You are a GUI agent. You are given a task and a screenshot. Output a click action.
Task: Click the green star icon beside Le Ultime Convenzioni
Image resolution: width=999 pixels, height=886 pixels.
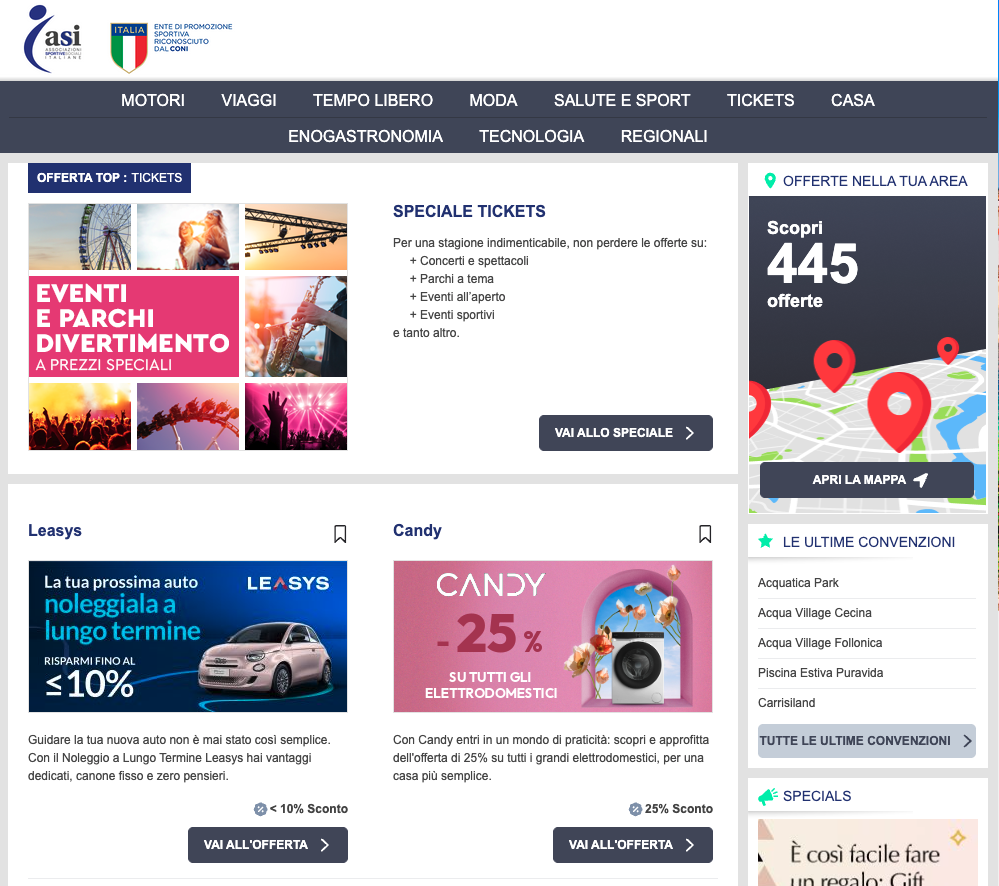tap(765, 541)
